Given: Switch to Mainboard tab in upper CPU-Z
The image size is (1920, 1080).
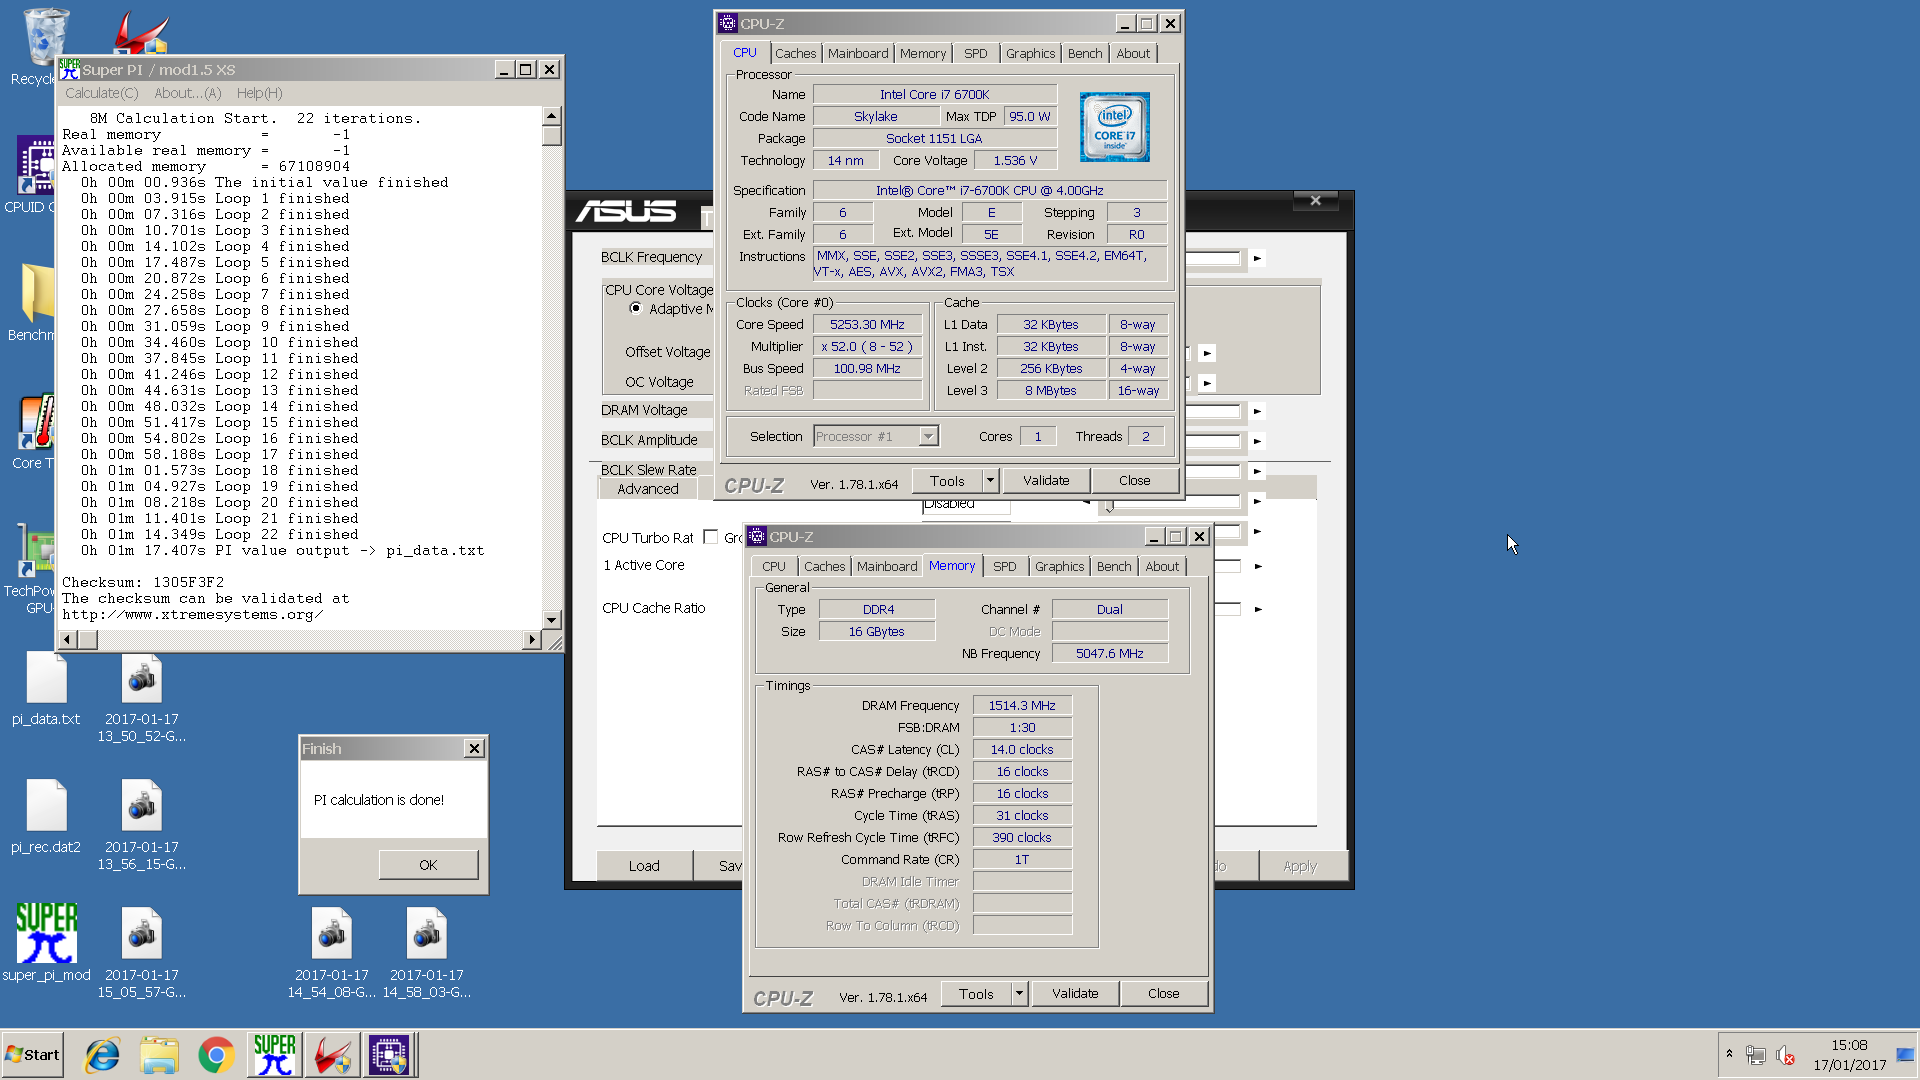Looking at the screenshot, I should [x=857, y=54].
